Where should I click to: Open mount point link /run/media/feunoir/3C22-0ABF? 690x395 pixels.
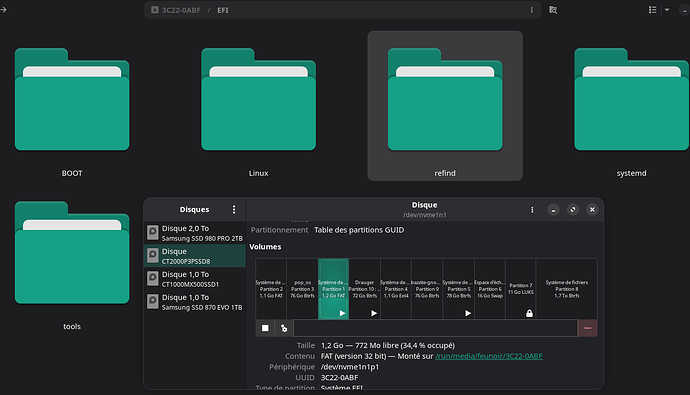click(488, 356)
